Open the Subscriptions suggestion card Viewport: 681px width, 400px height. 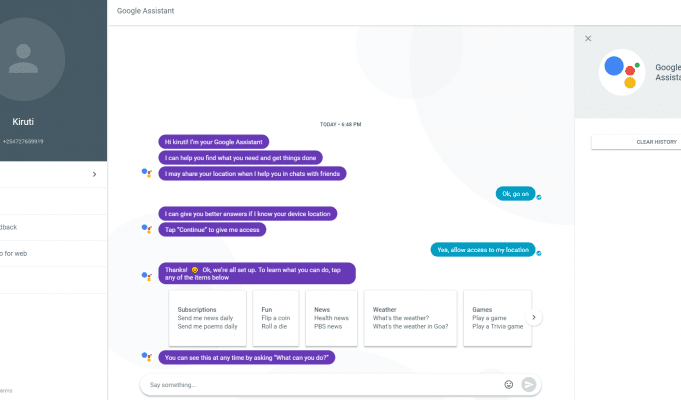point(208,318)
